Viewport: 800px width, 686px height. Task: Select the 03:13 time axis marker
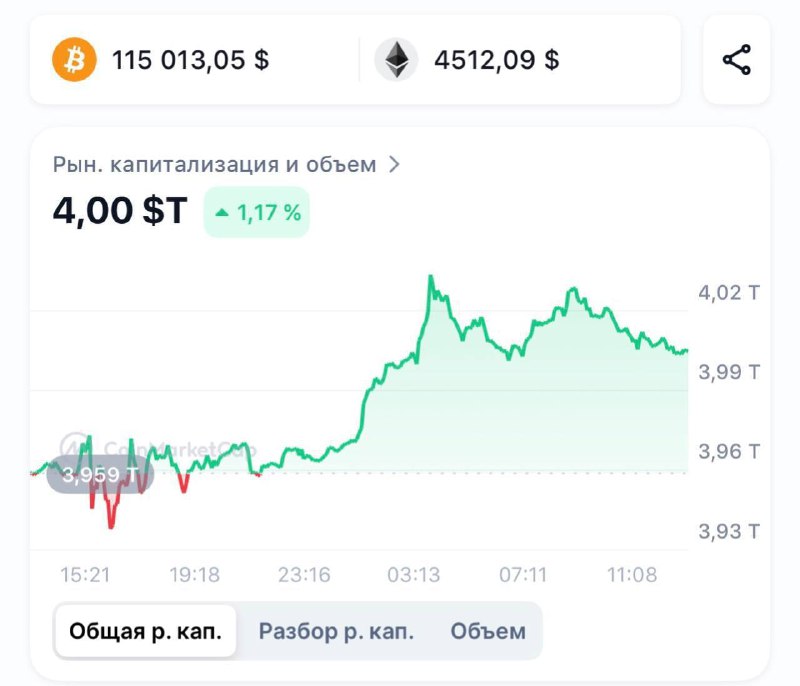pos(413,575)
